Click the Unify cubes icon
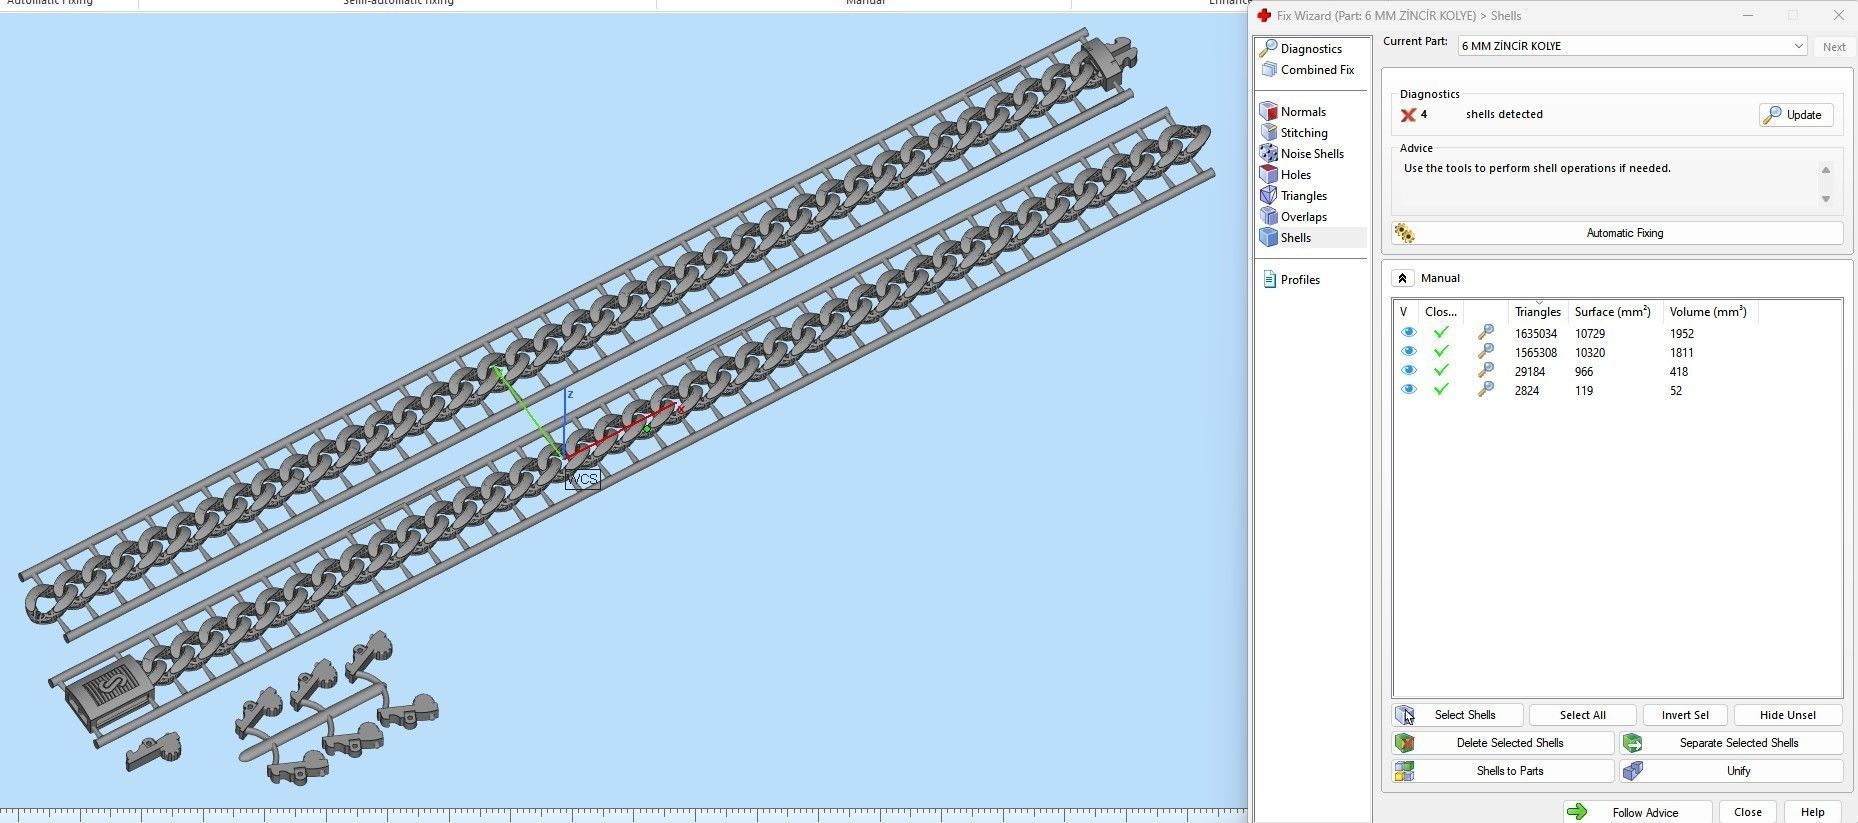1858x823 pixels. (1633, 771)
